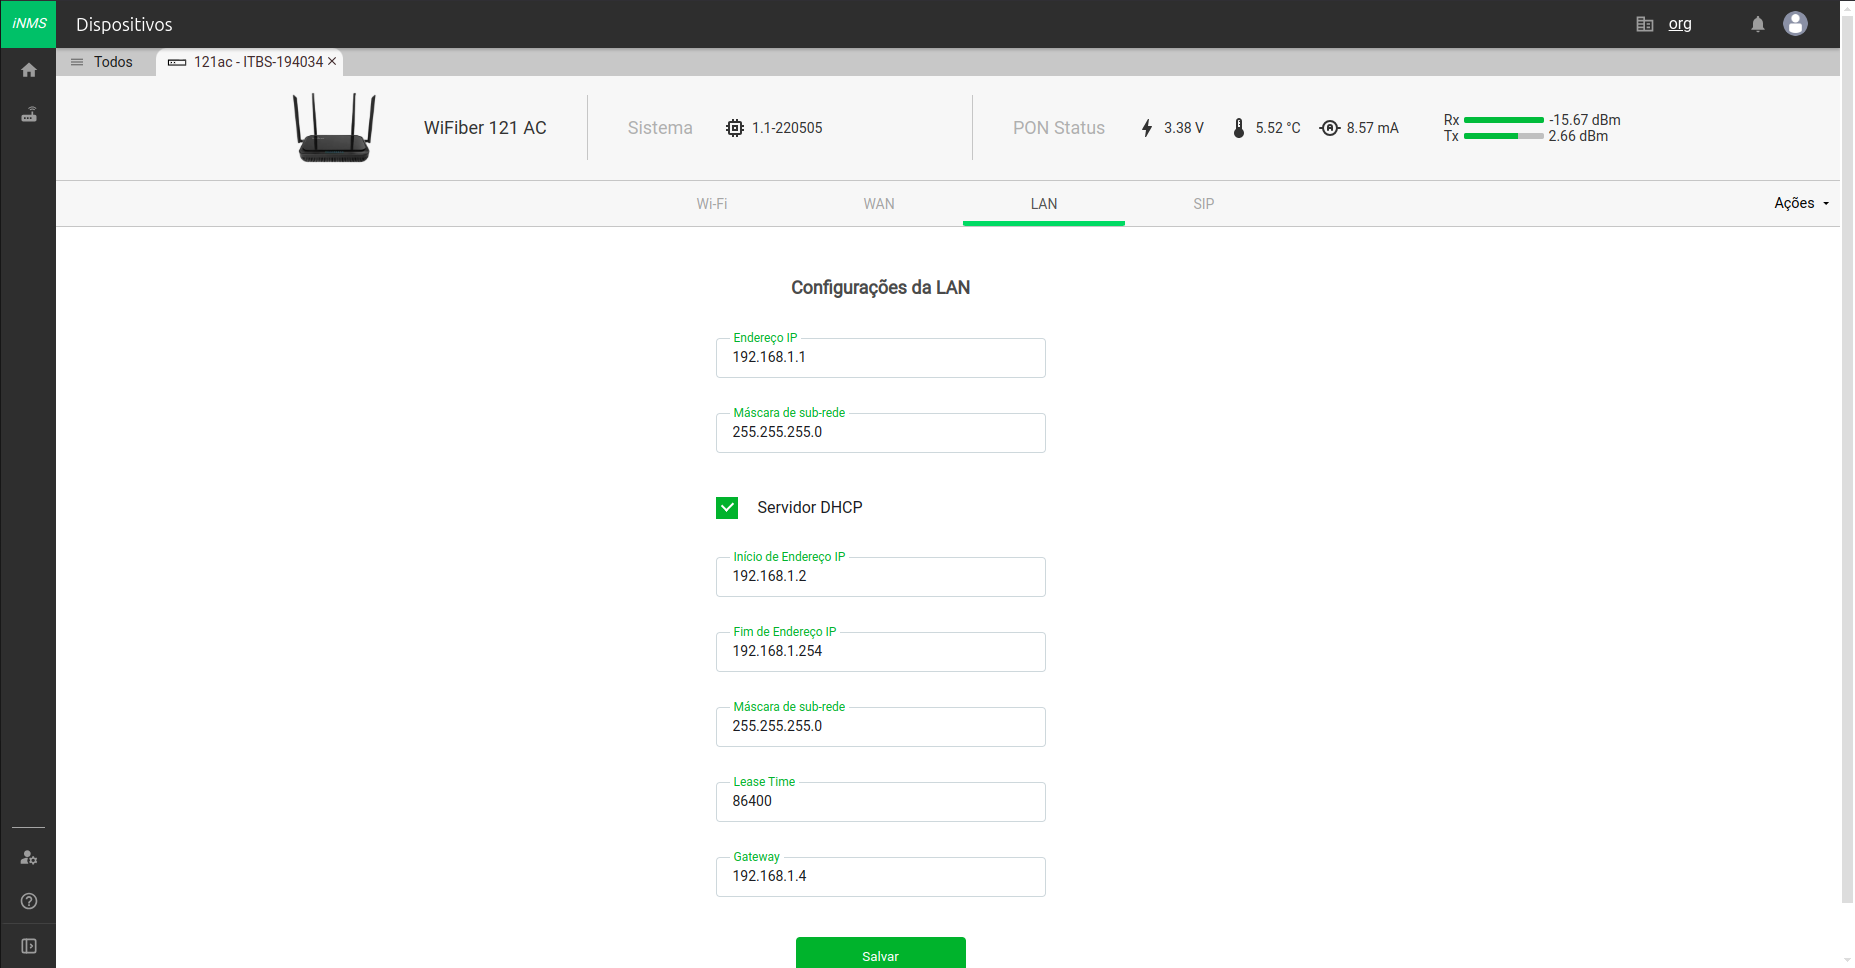Viewport: 1855px width, 968px height.
Task: Open the help question mark icon
Action: (29, 902)
